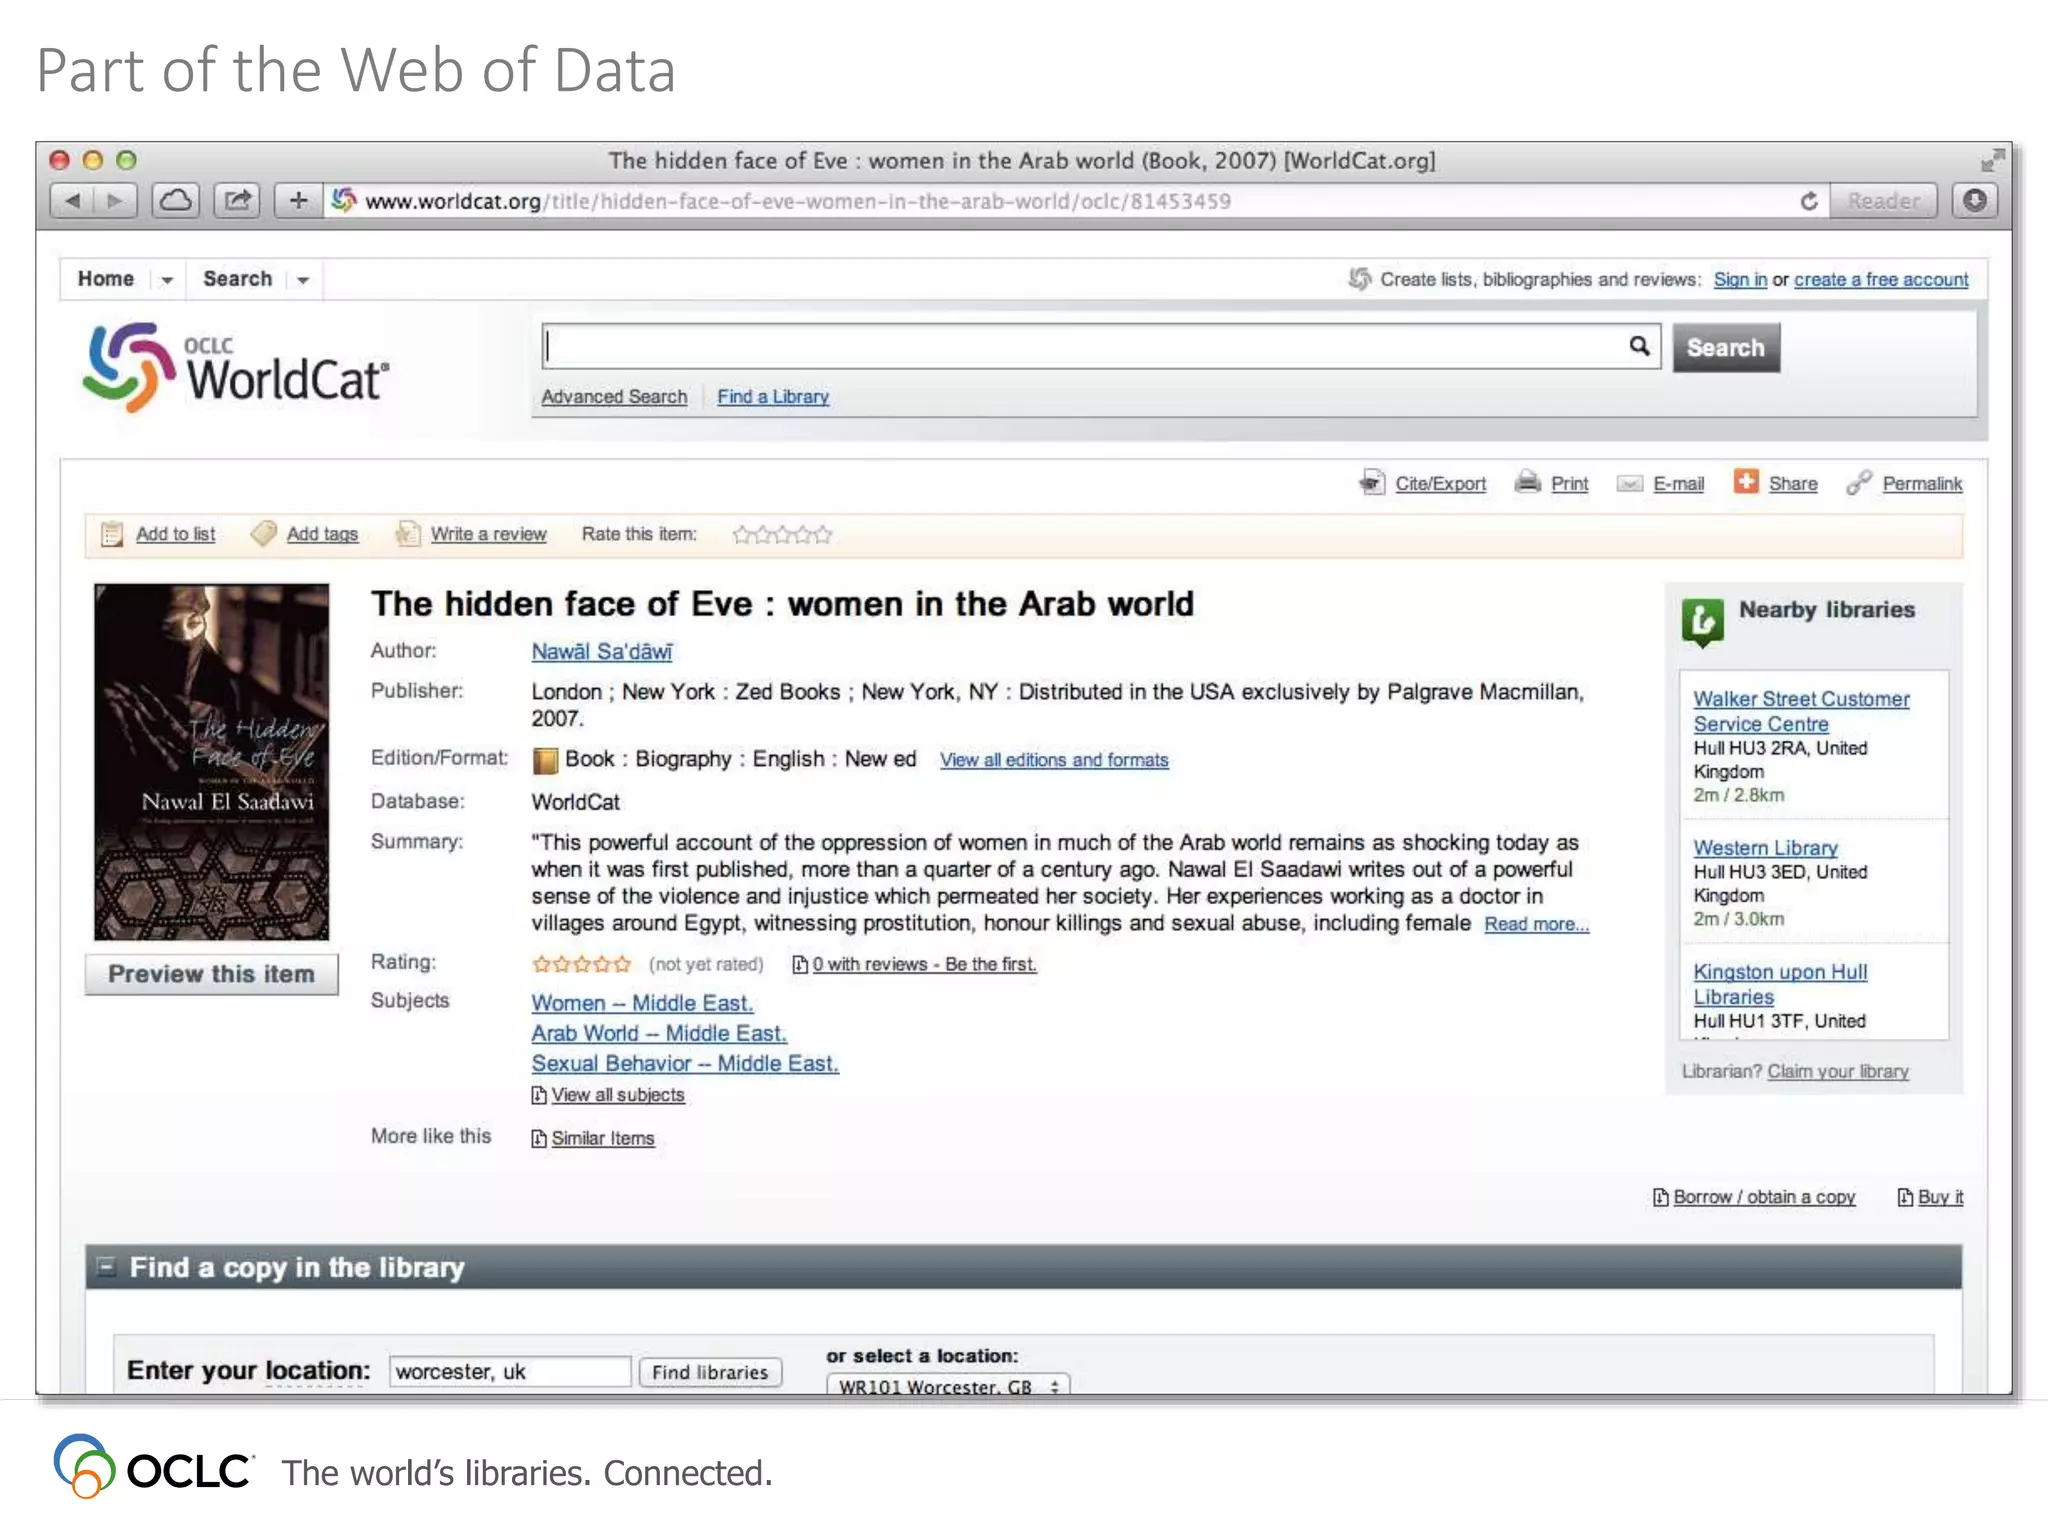Viewport: 2048px width, 1536px height.
Task: Open subject Arab World -- Middle East
Action: tap(659, 1033)
